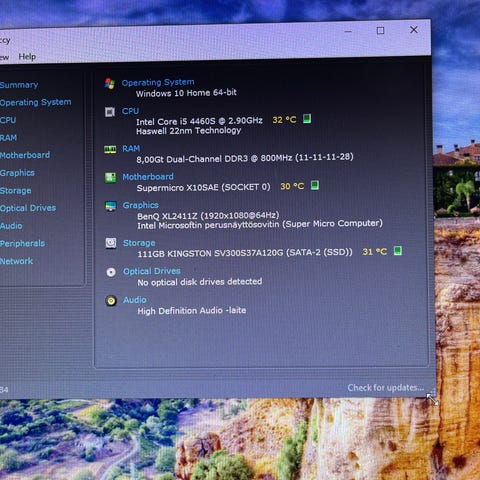
Task: Select Graphics in the sidebar
Action: [17, 173]
